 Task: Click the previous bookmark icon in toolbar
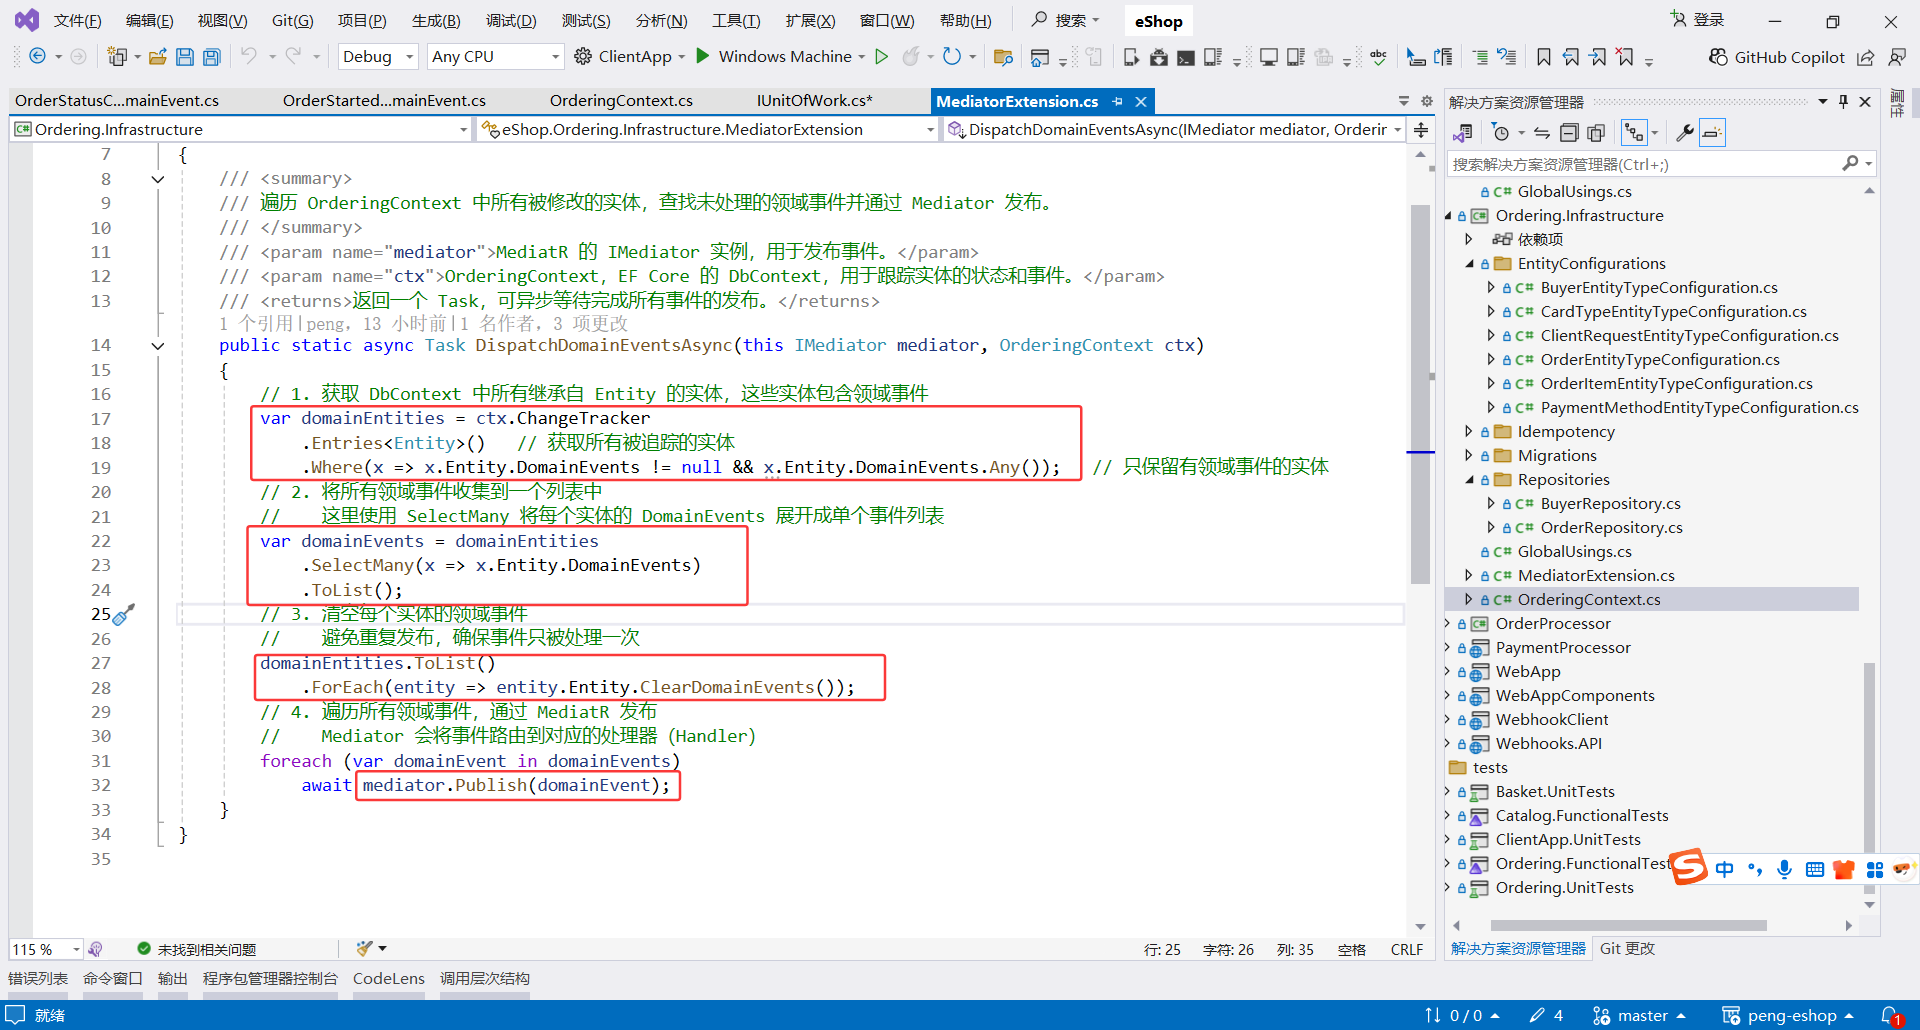pos(1571,57)
